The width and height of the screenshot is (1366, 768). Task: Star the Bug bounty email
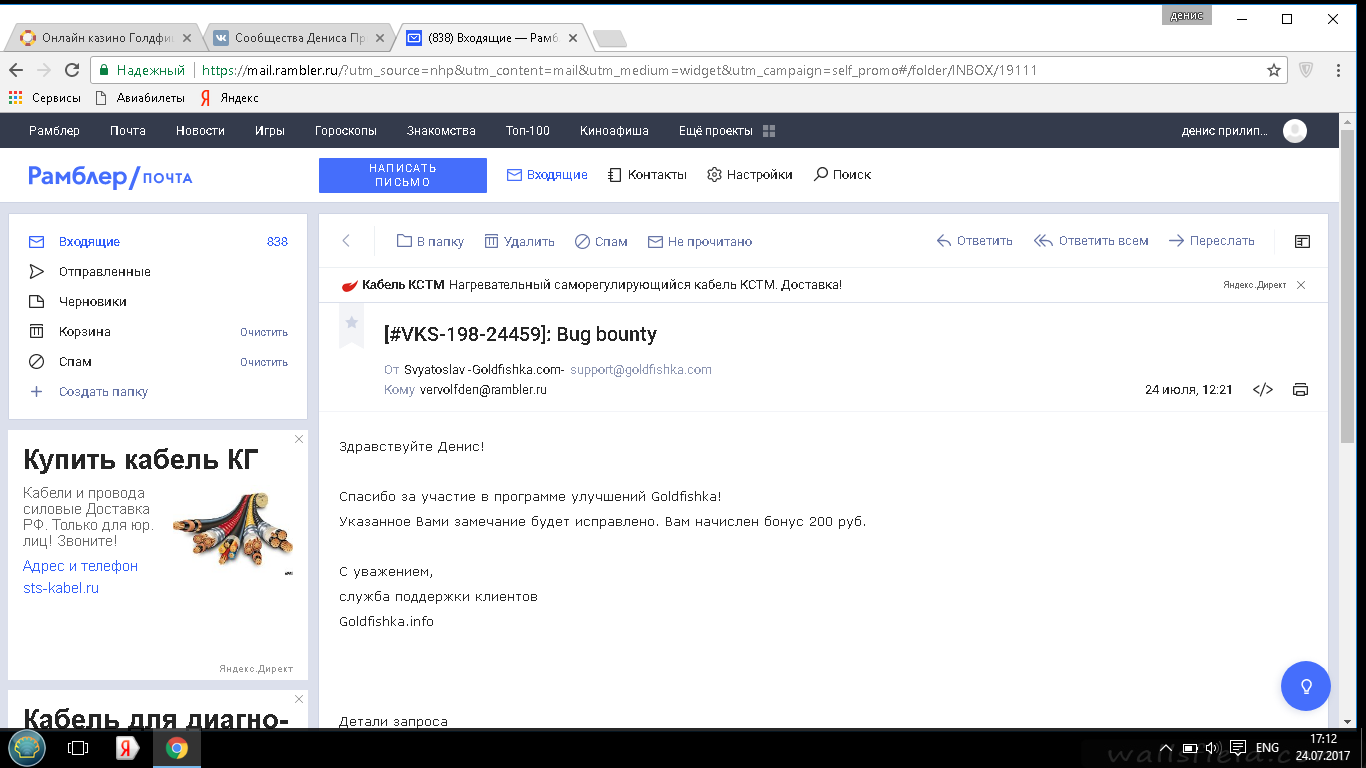[351, 324]
